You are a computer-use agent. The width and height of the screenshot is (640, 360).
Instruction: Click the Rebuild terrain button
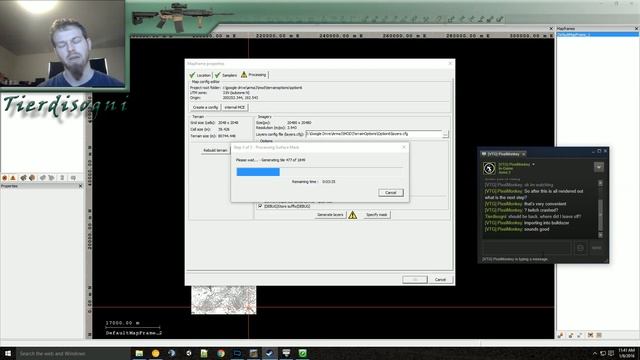(215, 150)
